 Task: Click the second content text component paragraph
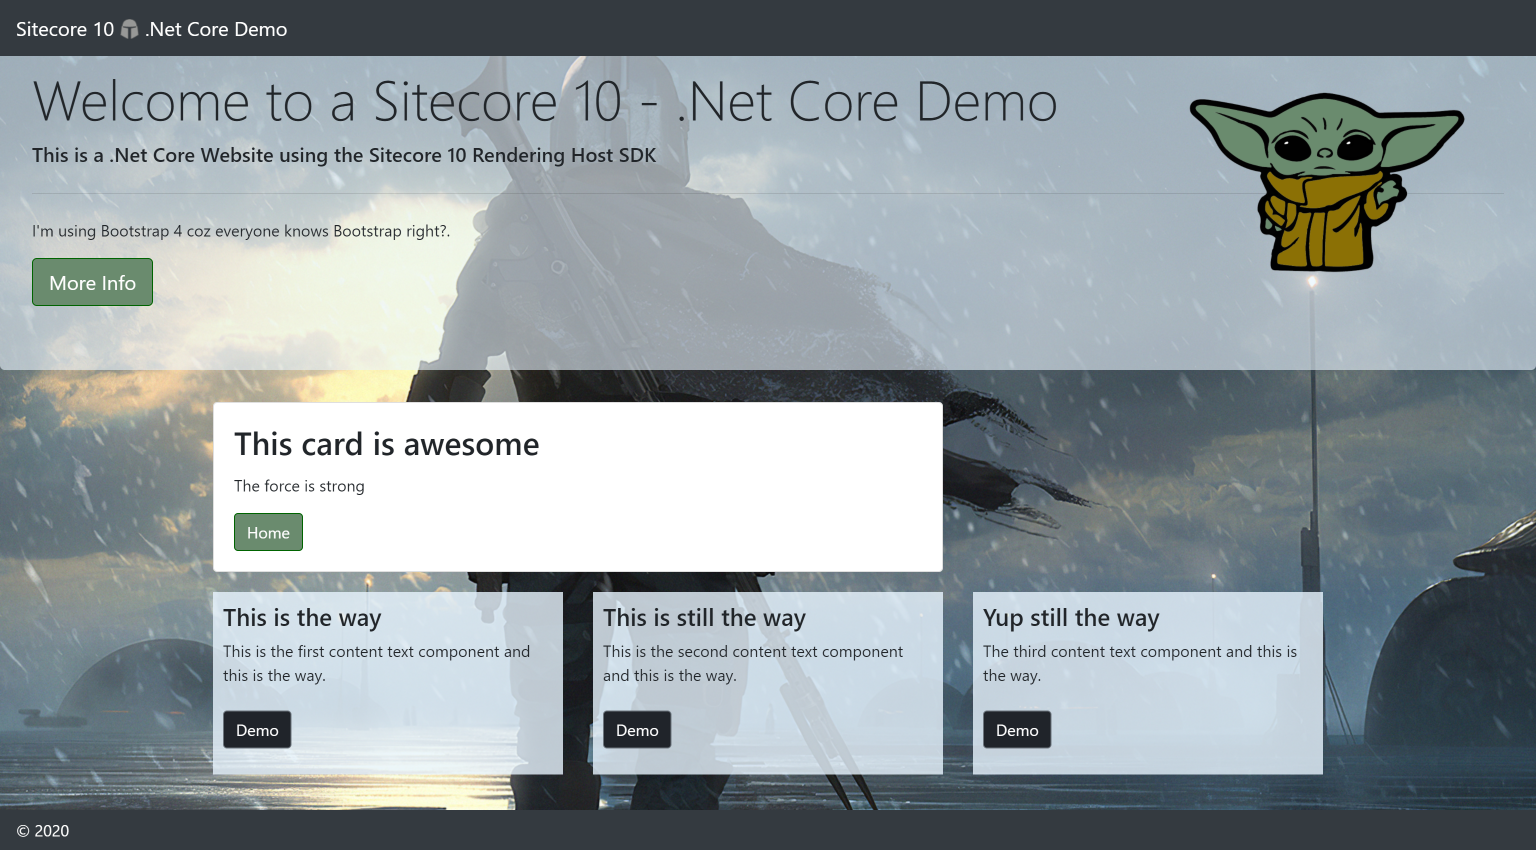(x=753, y=664)
